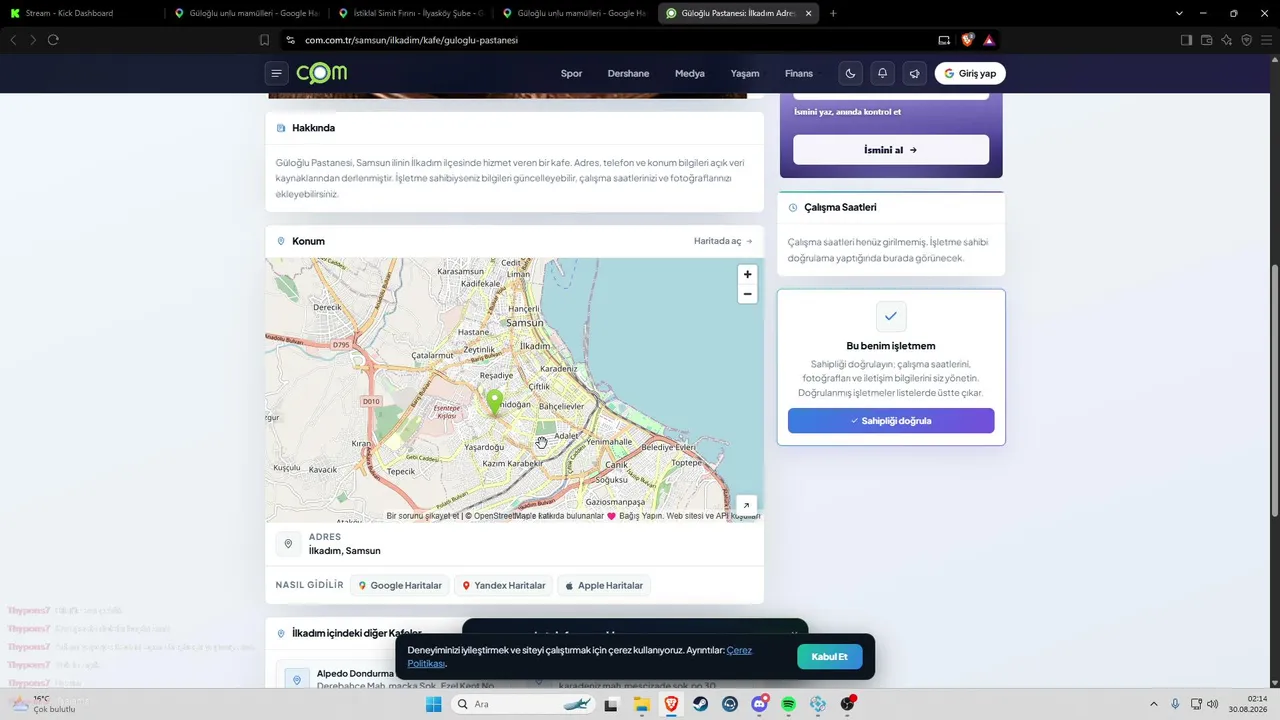The height and width of the screenshot is (720, 1280).
Task: Expand the map to fullscreen
Action: pos(746,505)
